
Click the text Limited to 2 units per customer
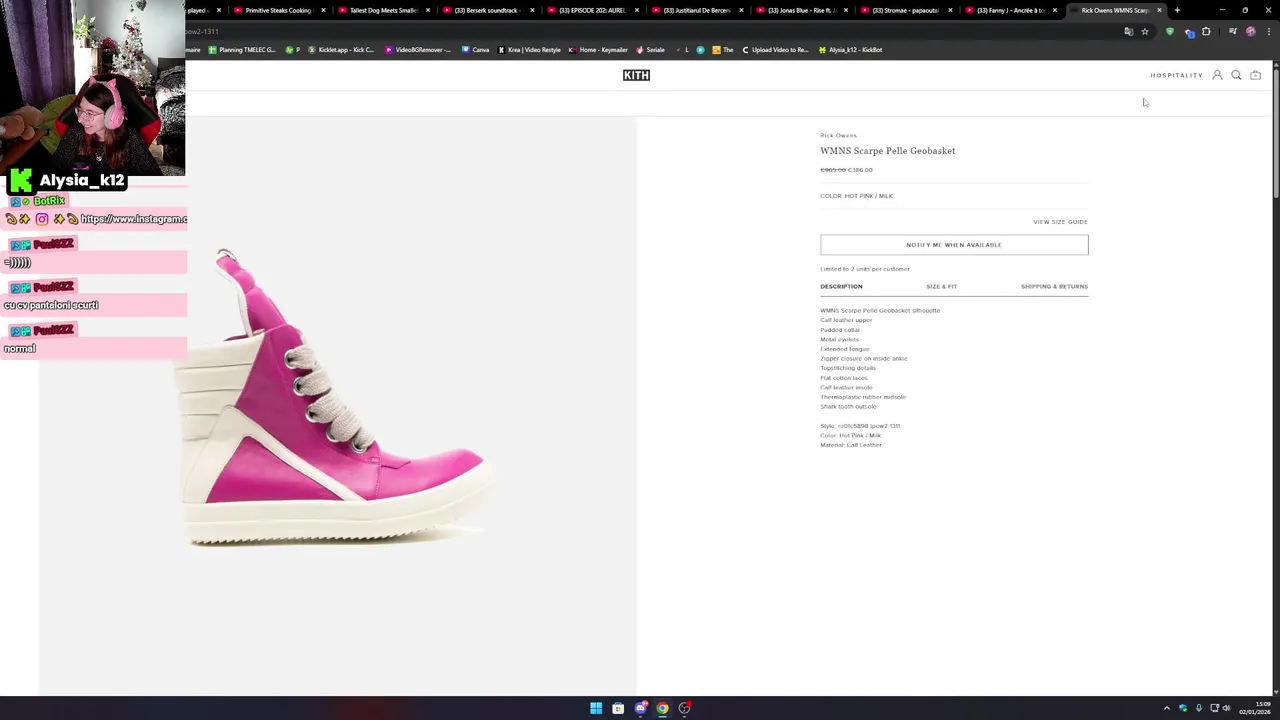pos(865,269)
